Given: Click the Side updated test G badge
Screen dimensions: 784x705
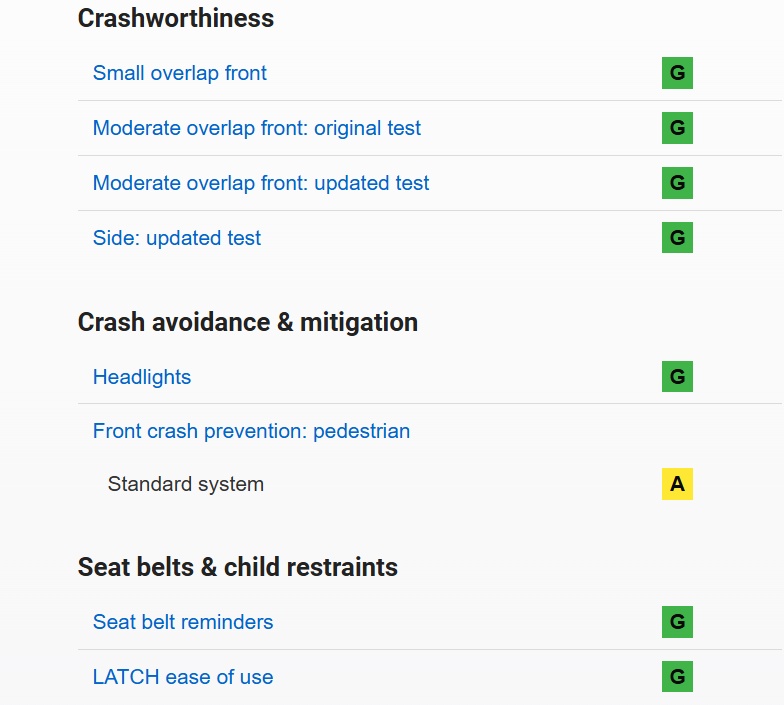Looking at the screenshot, I should [x=677, y=238].
